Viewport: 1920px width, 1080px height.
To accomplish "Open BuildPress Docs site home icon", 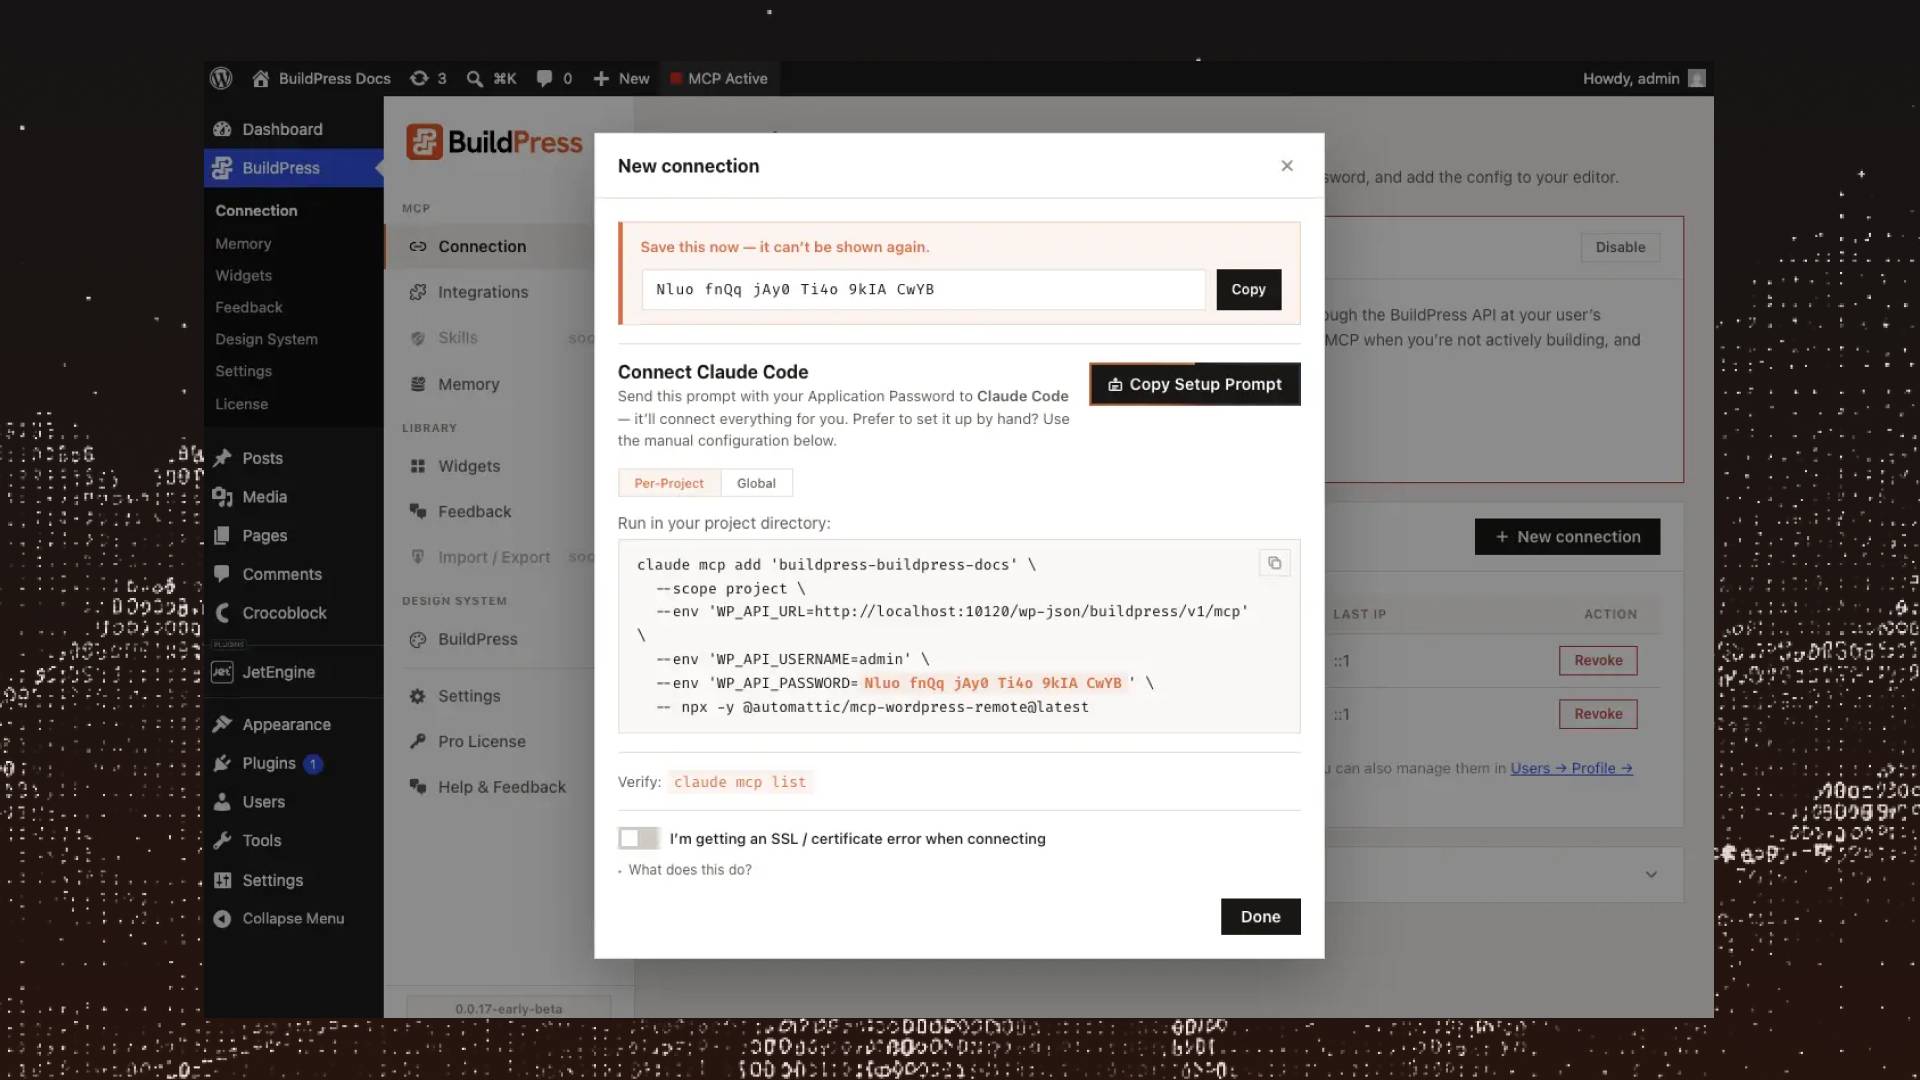I will (260, 78).
